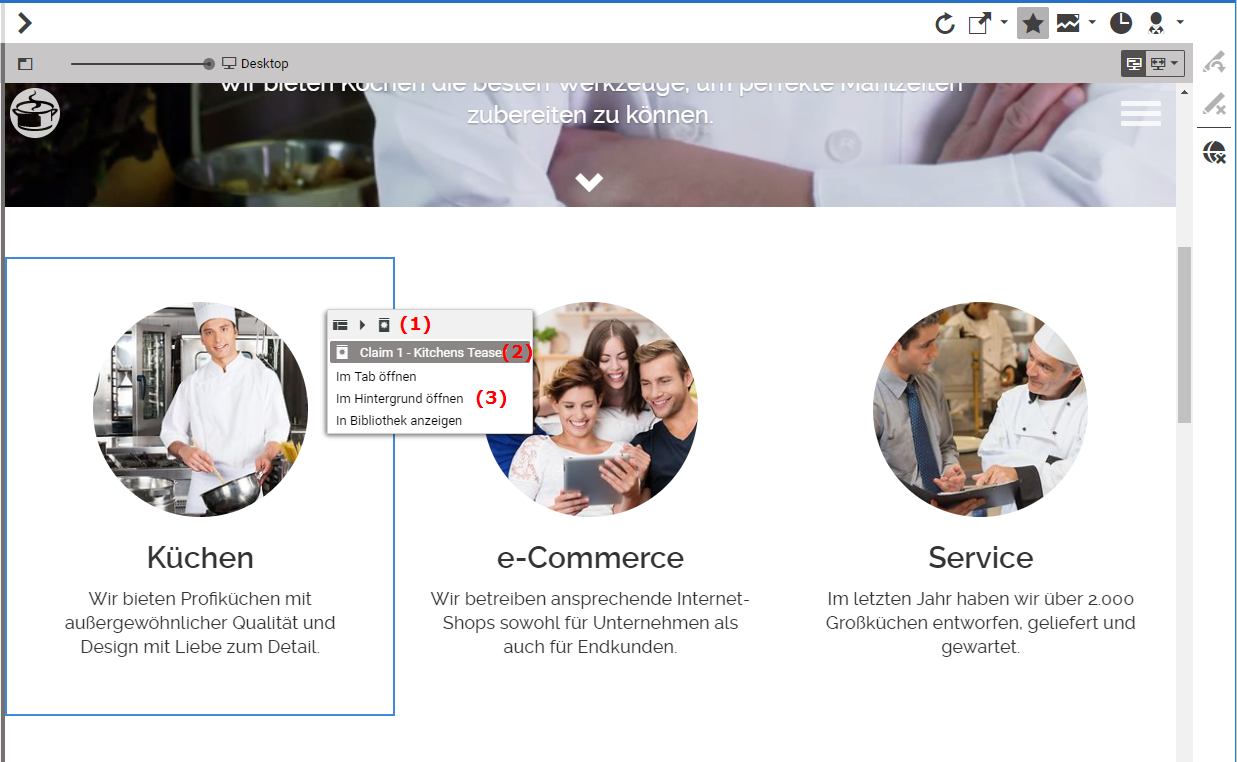Toggle the star bookmark button
This screenshot has width=1237, height=762.
(1033, 23)
